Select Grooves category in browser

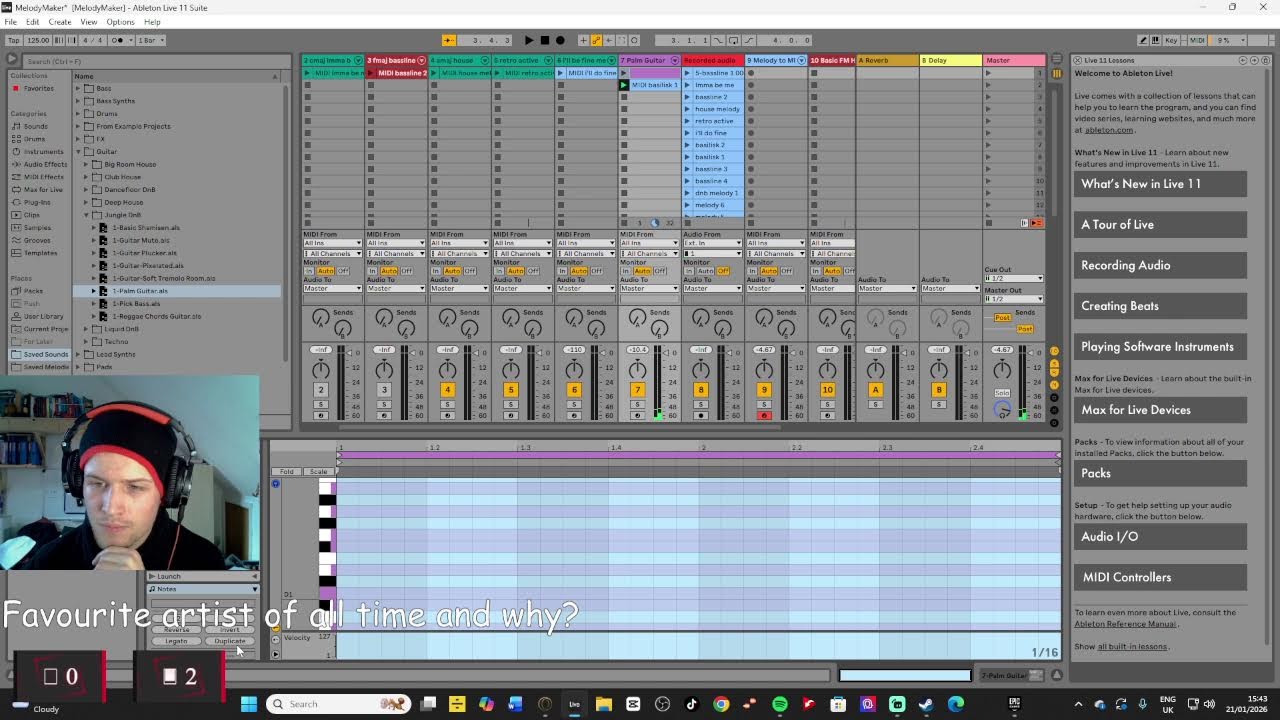pos(37,240)
